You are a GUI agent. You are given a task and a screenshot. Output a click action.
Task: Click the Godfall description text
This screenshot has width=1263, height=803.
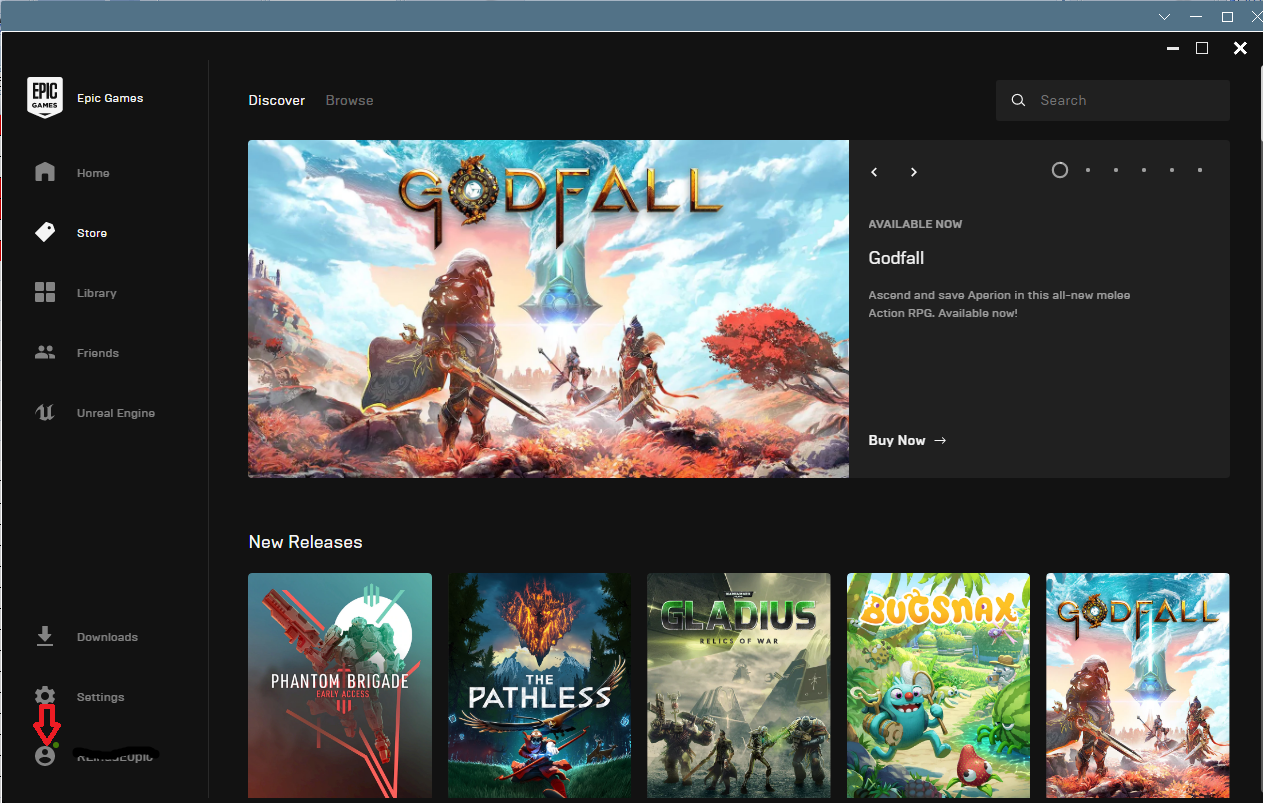(x=1000, y=304)
